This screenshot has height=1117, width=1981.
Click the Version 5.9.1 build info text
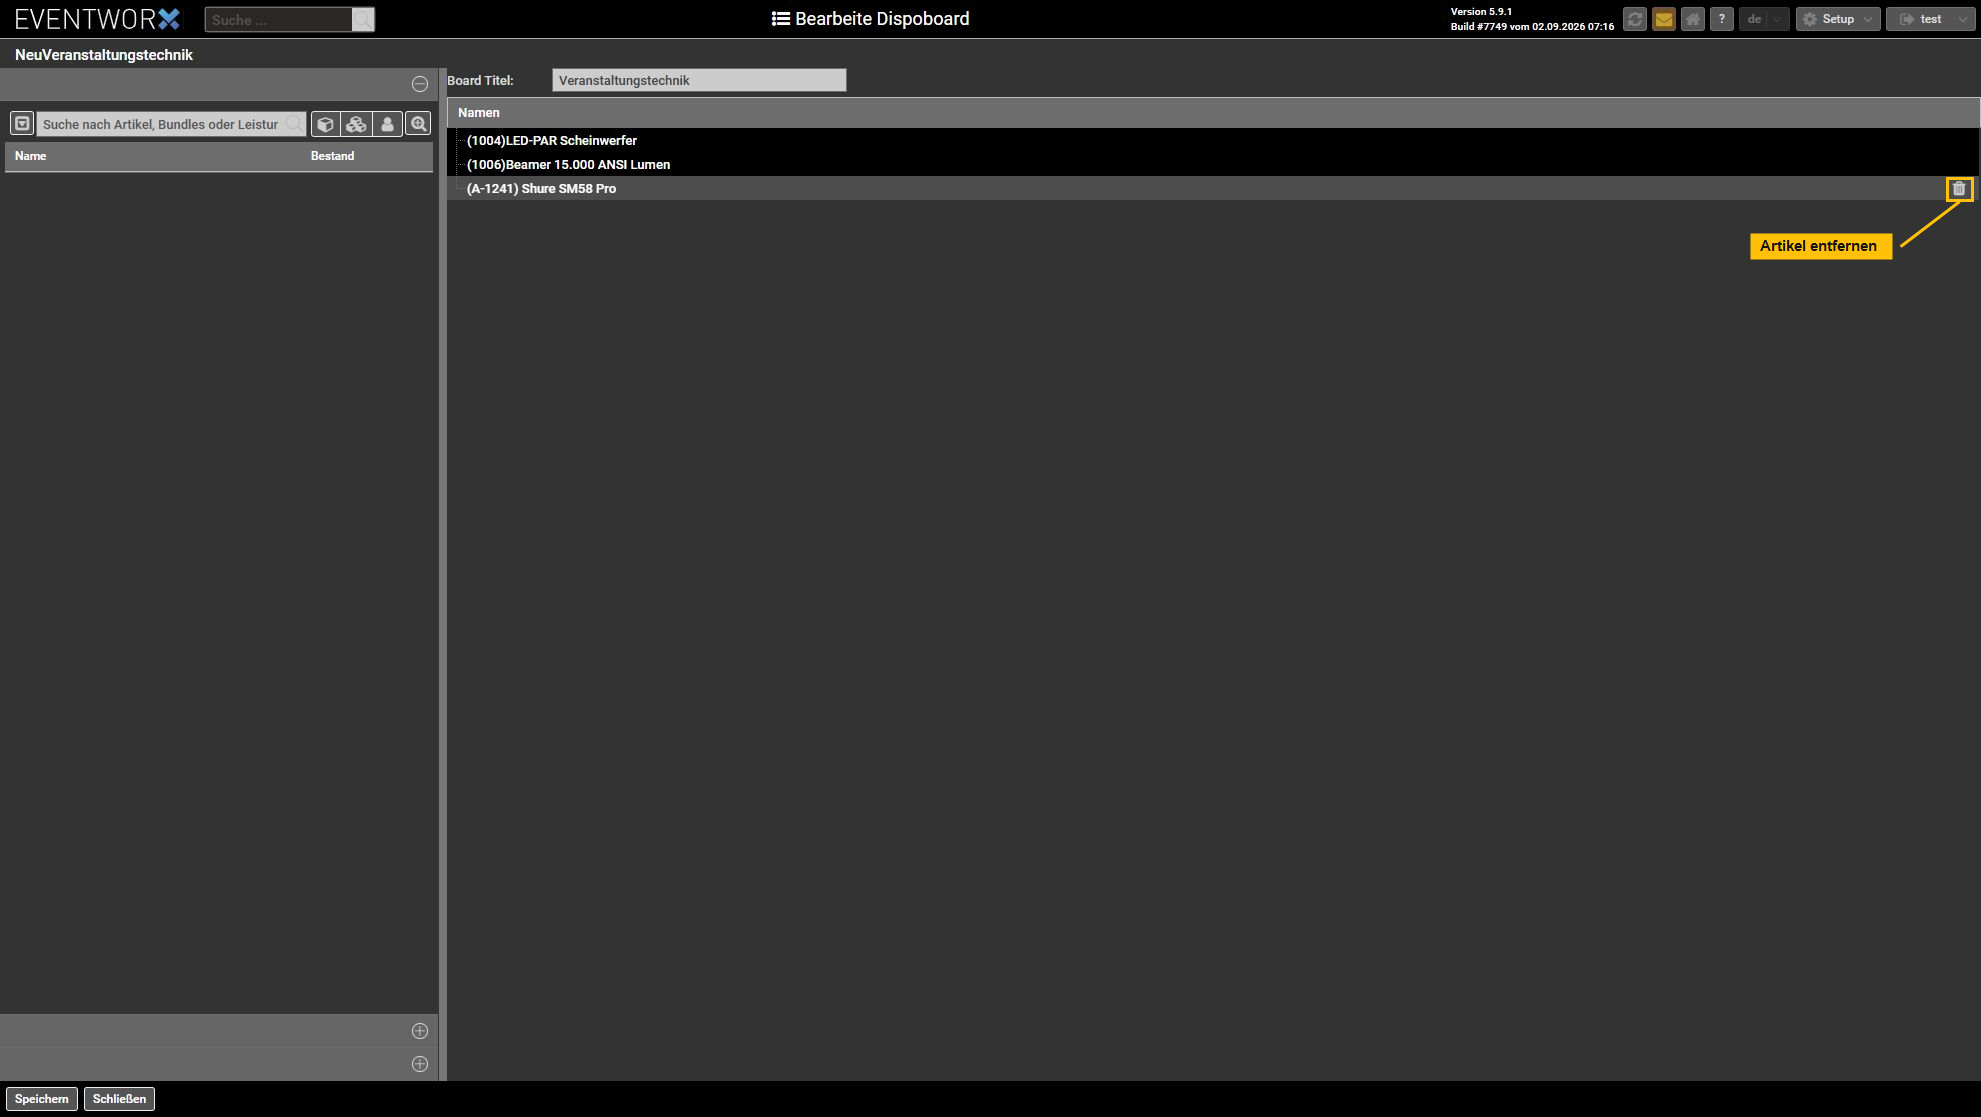1532,19
